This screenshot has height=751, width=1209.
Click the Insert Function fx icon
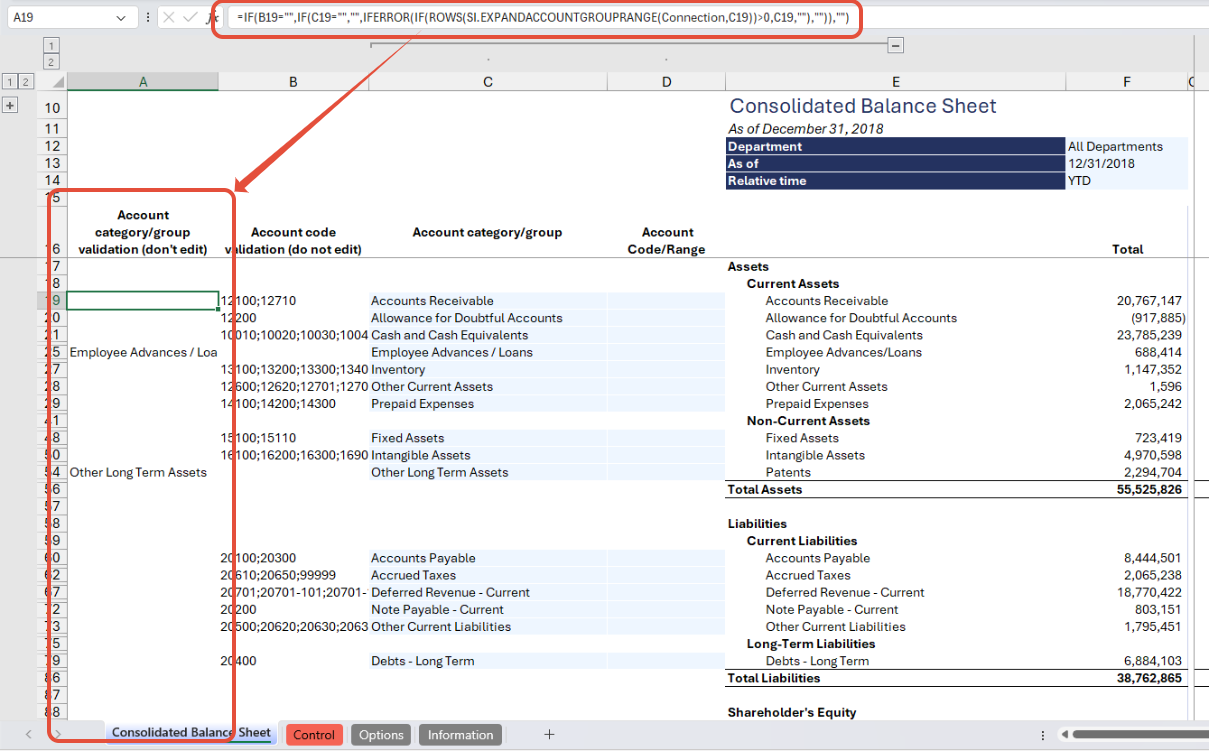[211, 18]
